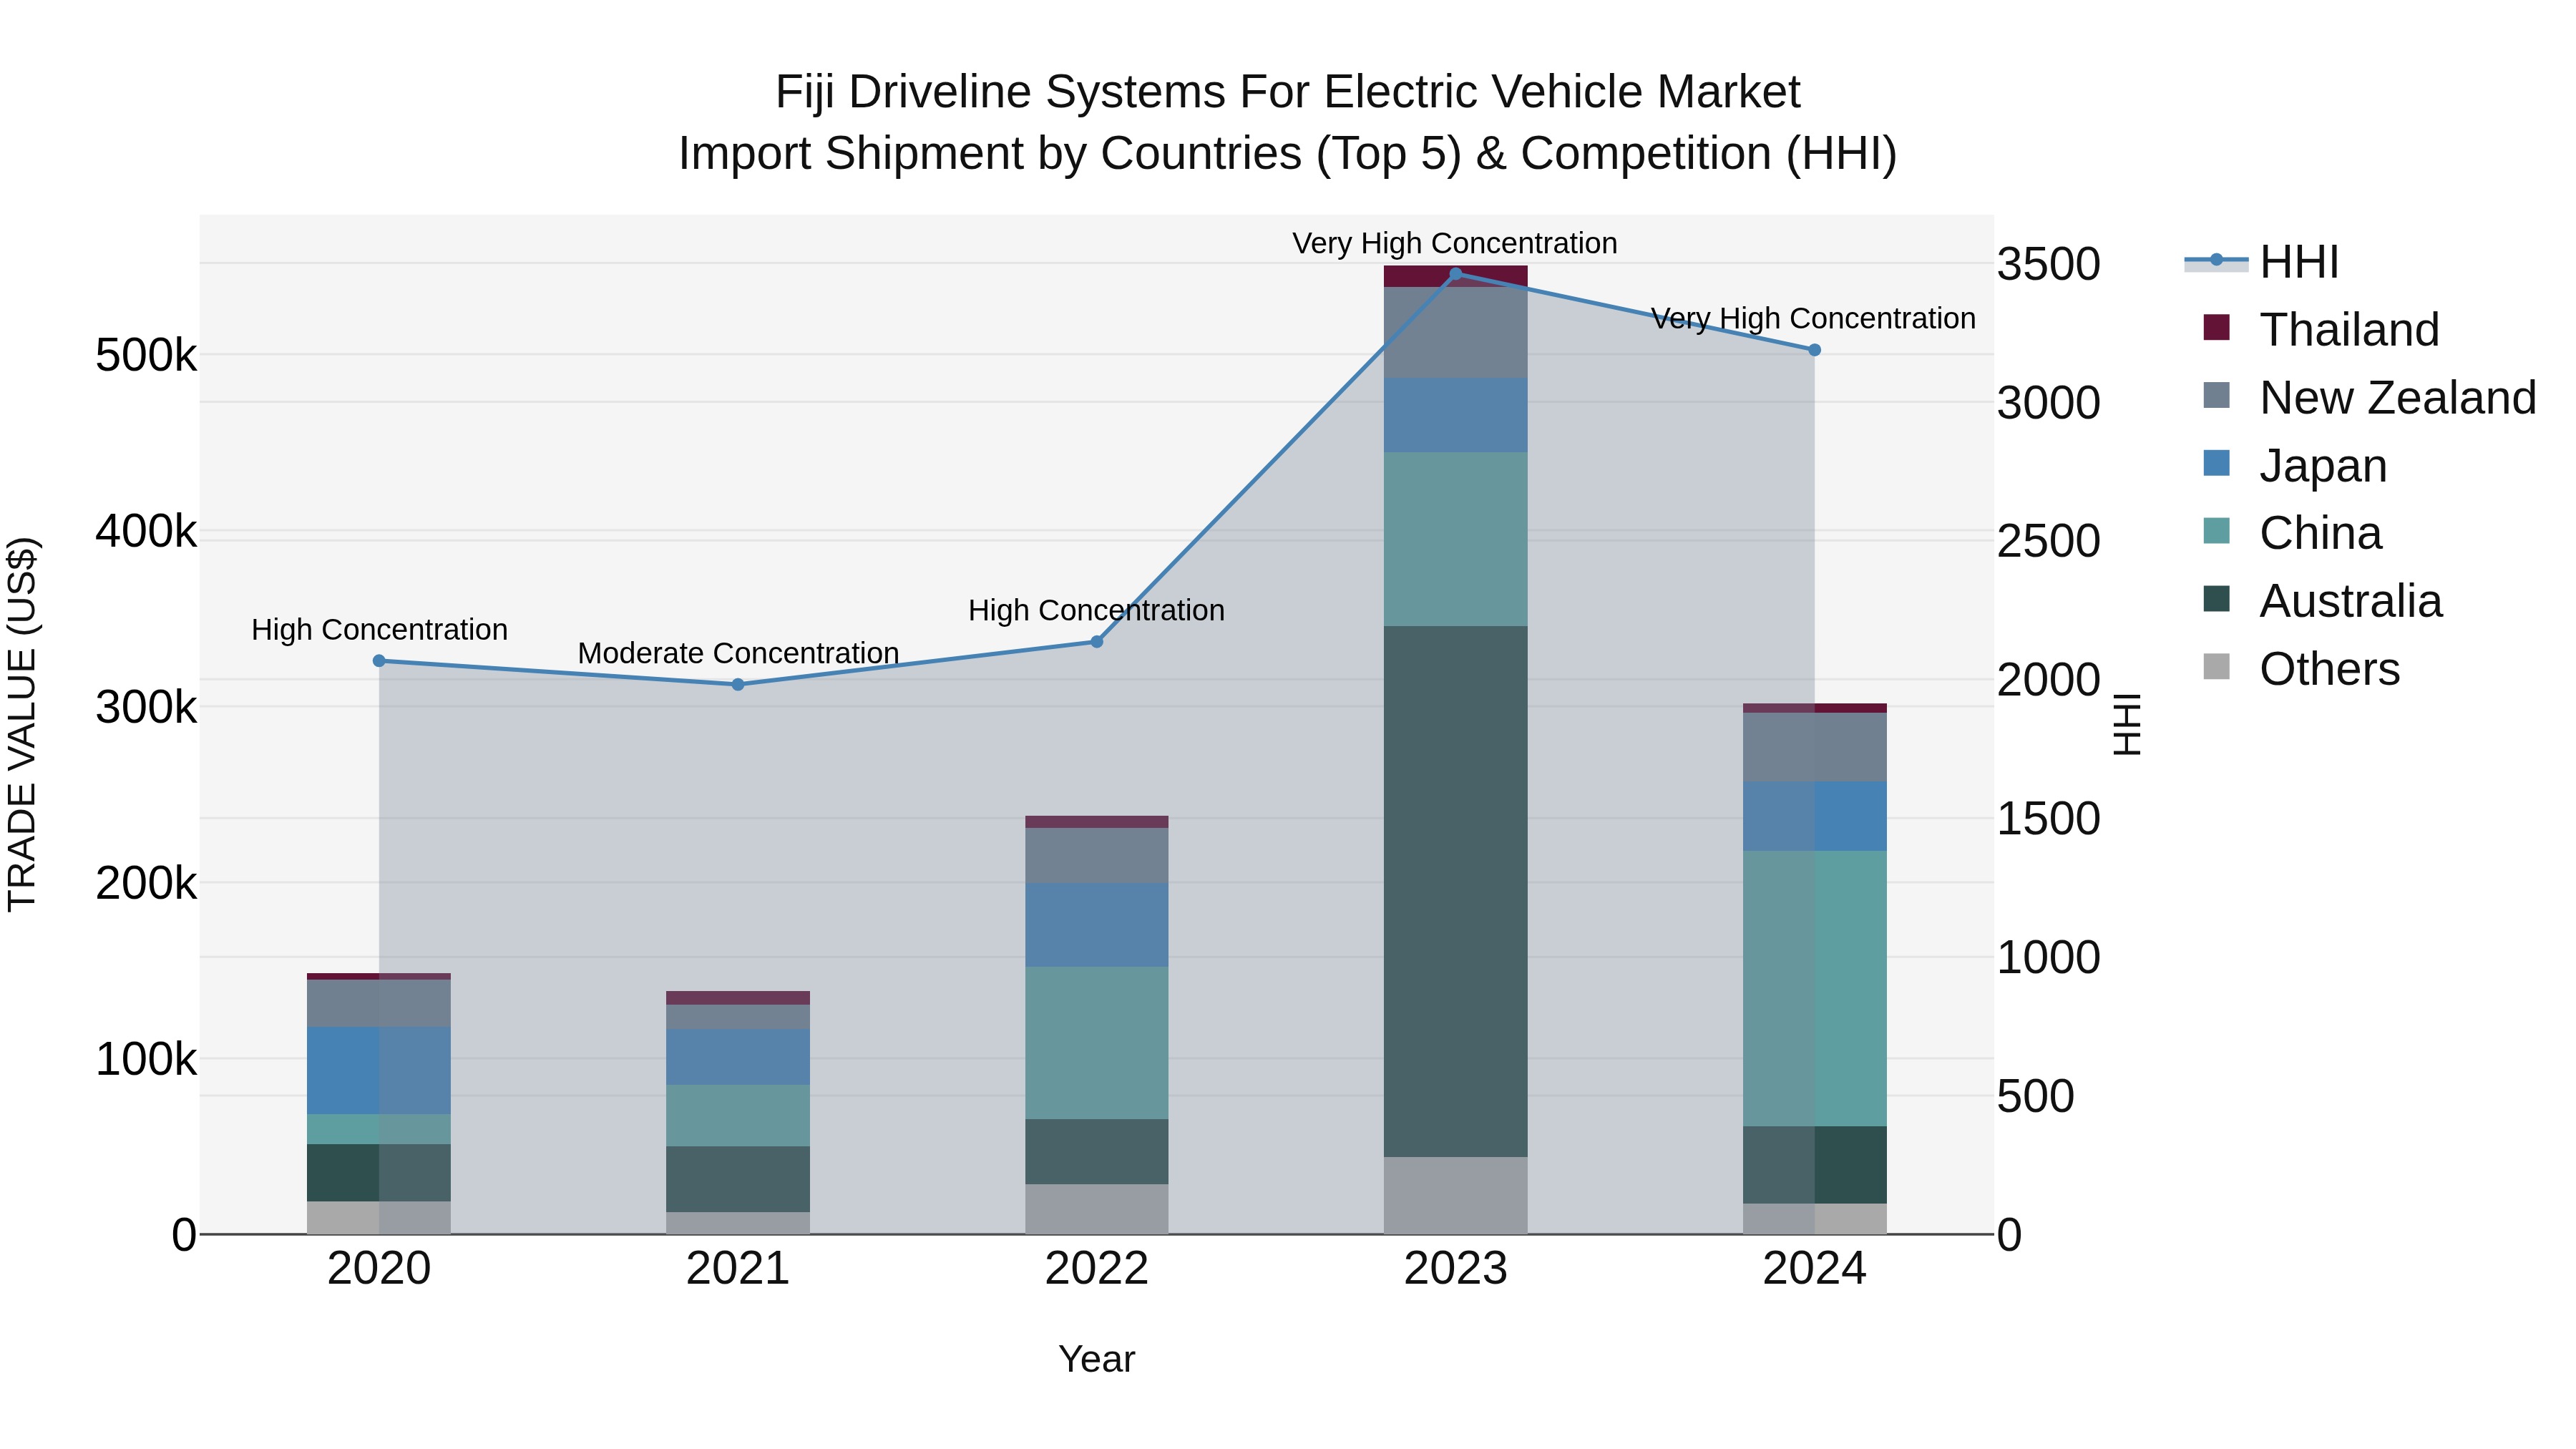Click the Australia dark green legend swatch

click(x=2216, y=598)
